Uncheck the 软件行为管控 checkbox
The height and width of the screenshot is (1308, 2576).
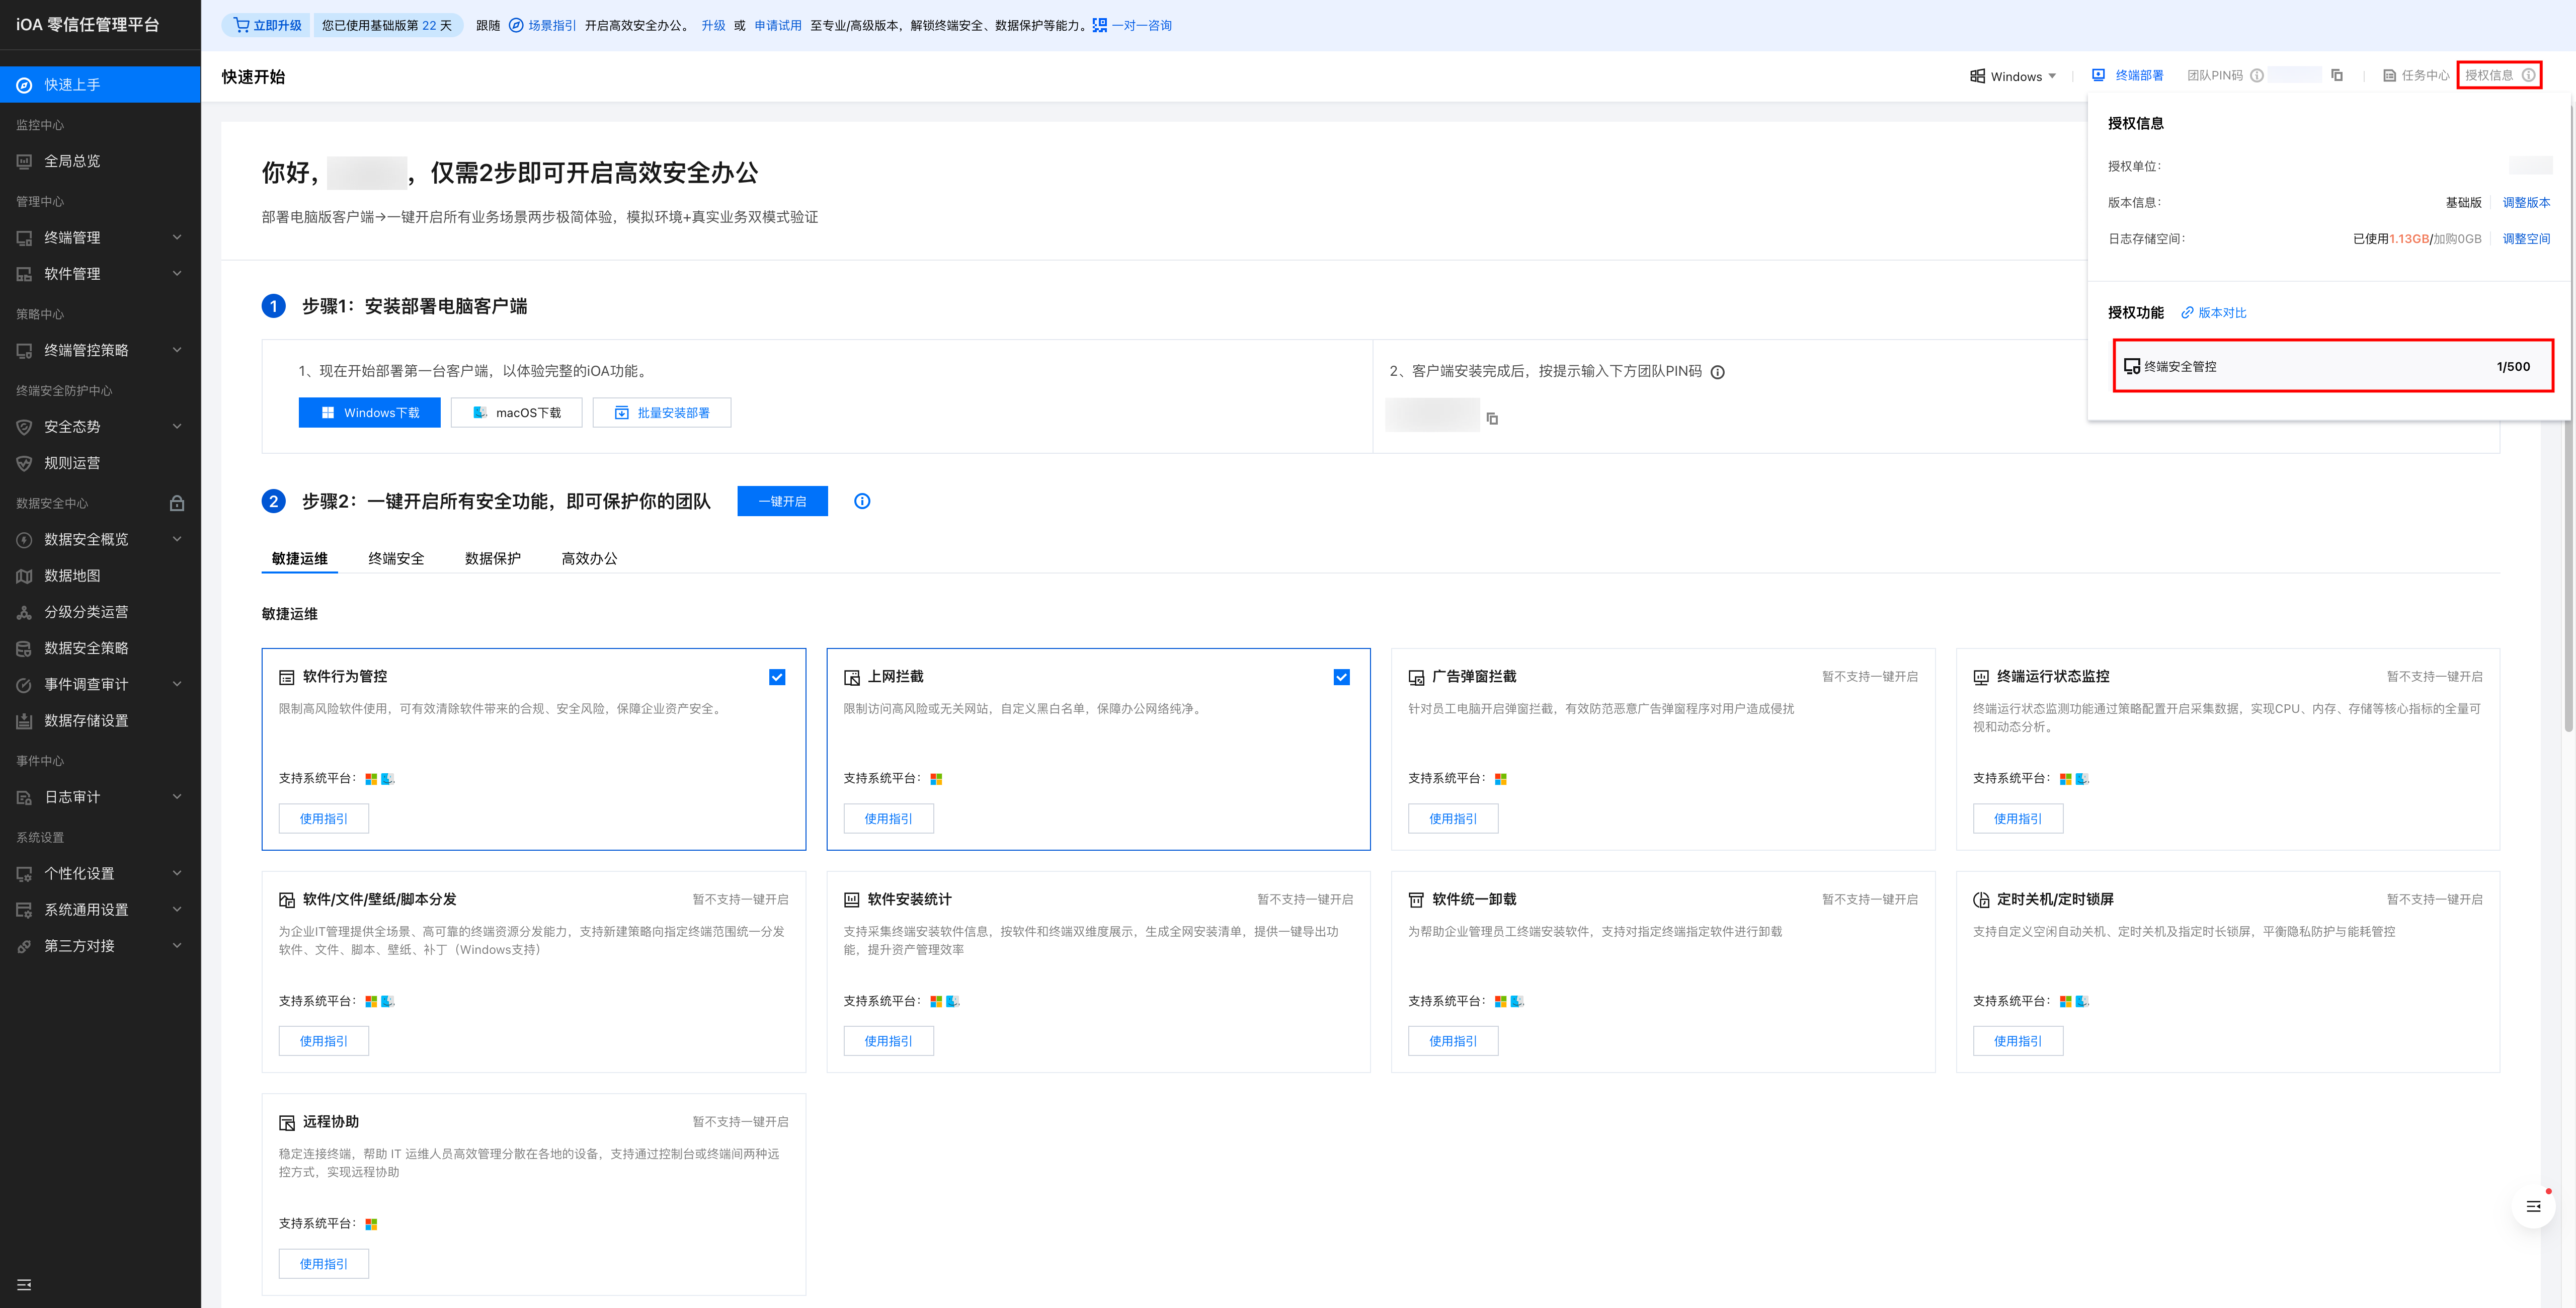click(777, 677)
